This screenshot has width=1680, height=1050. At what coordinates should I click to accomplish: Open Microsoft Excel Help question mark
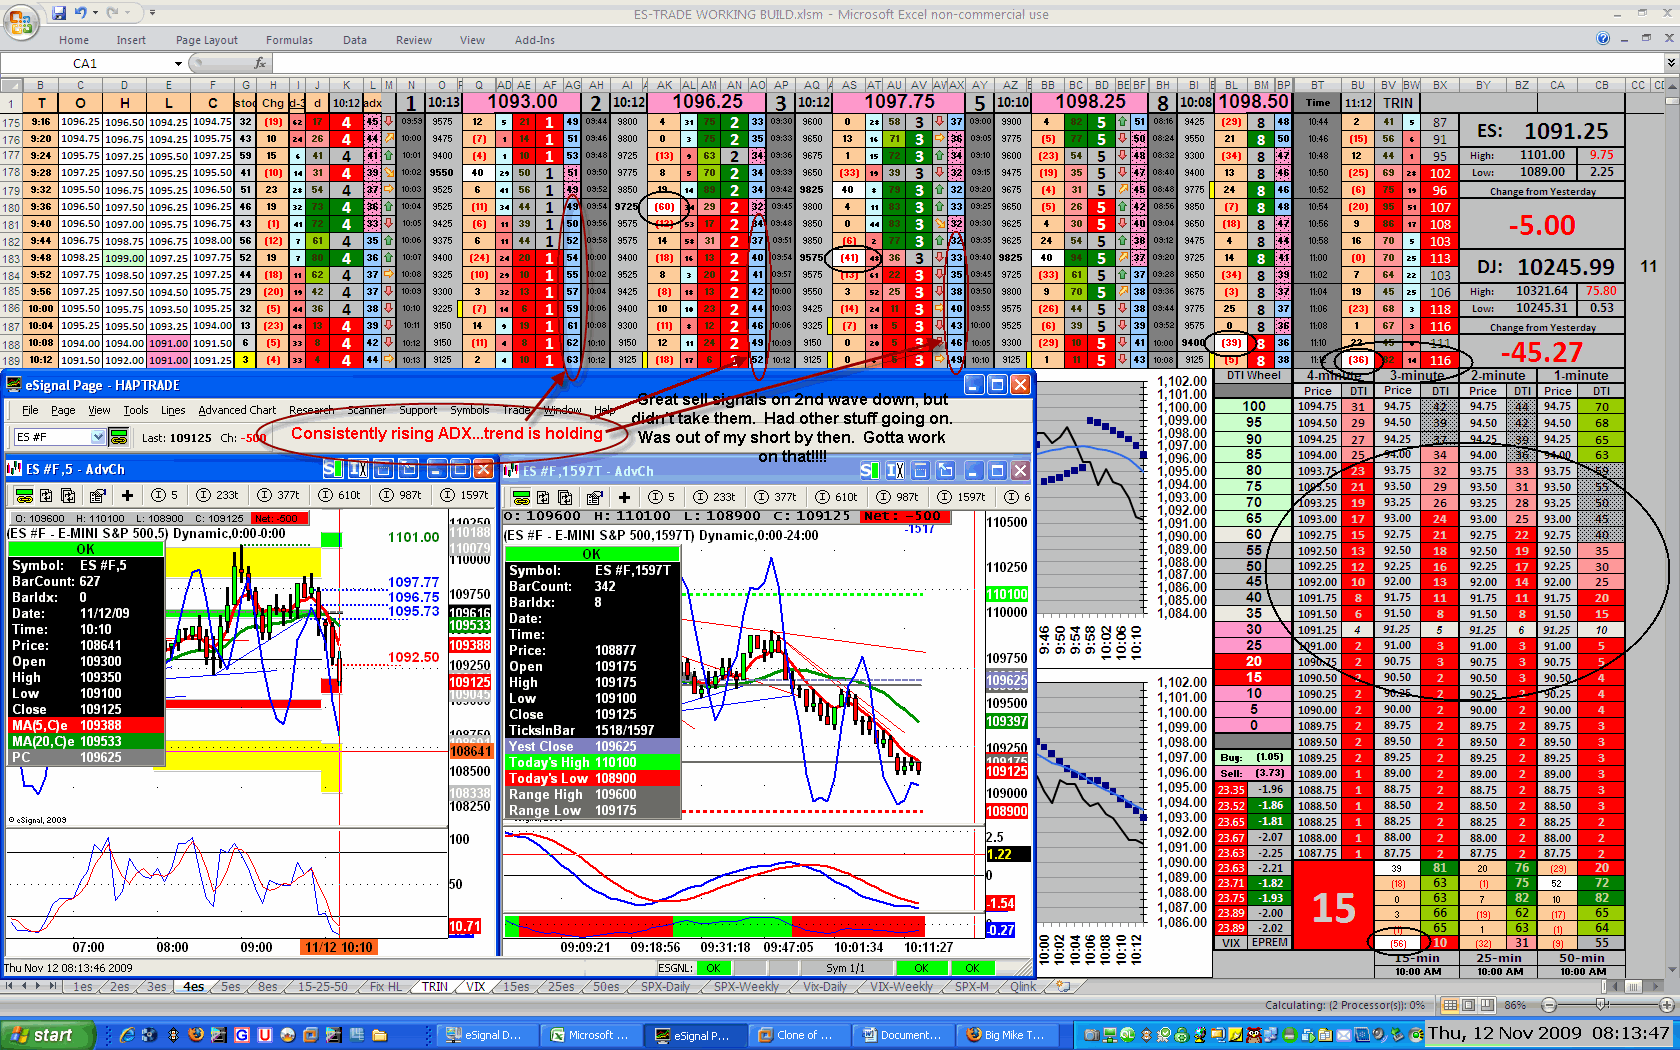coord(1603,39)
